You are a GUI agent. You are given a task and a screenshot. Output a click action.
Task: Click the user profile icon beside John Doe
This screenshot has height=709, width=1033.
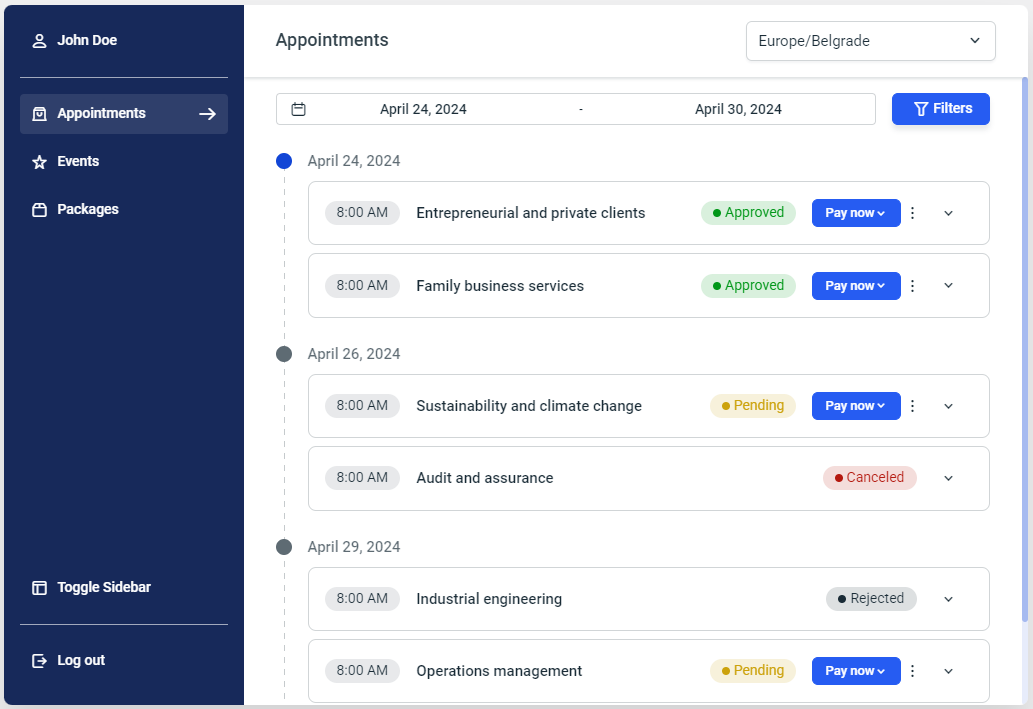39,40
